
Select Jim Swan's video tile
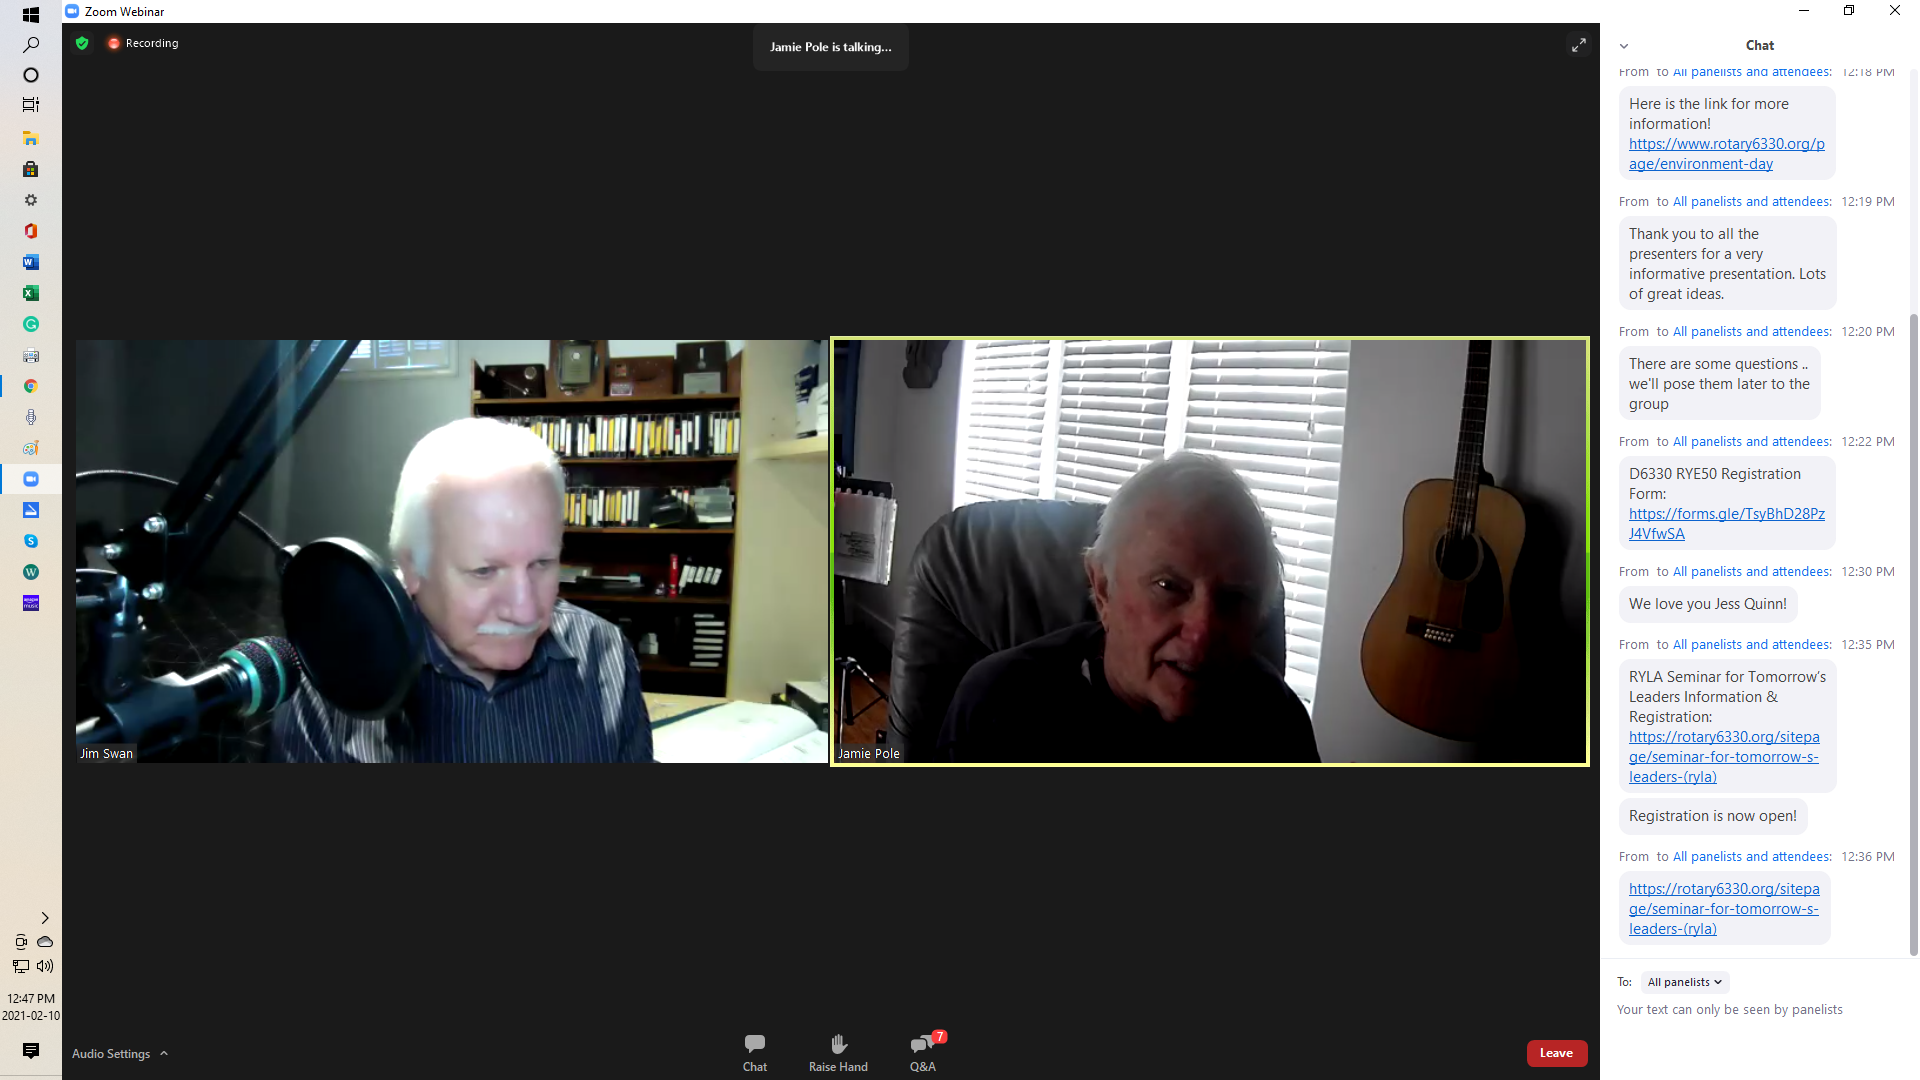pyautogui.click(x=451, y=551)
